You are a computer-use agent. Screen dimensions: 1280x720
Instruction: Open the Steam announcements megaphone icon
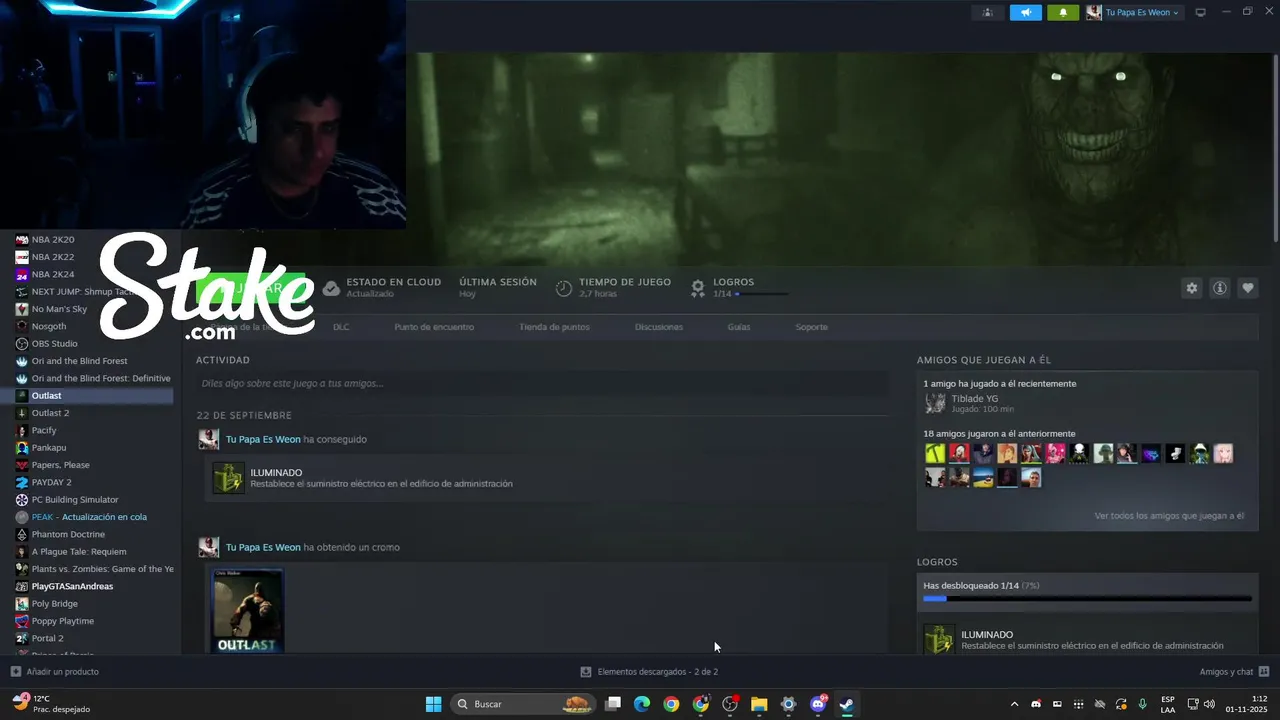click(1025, 12)
